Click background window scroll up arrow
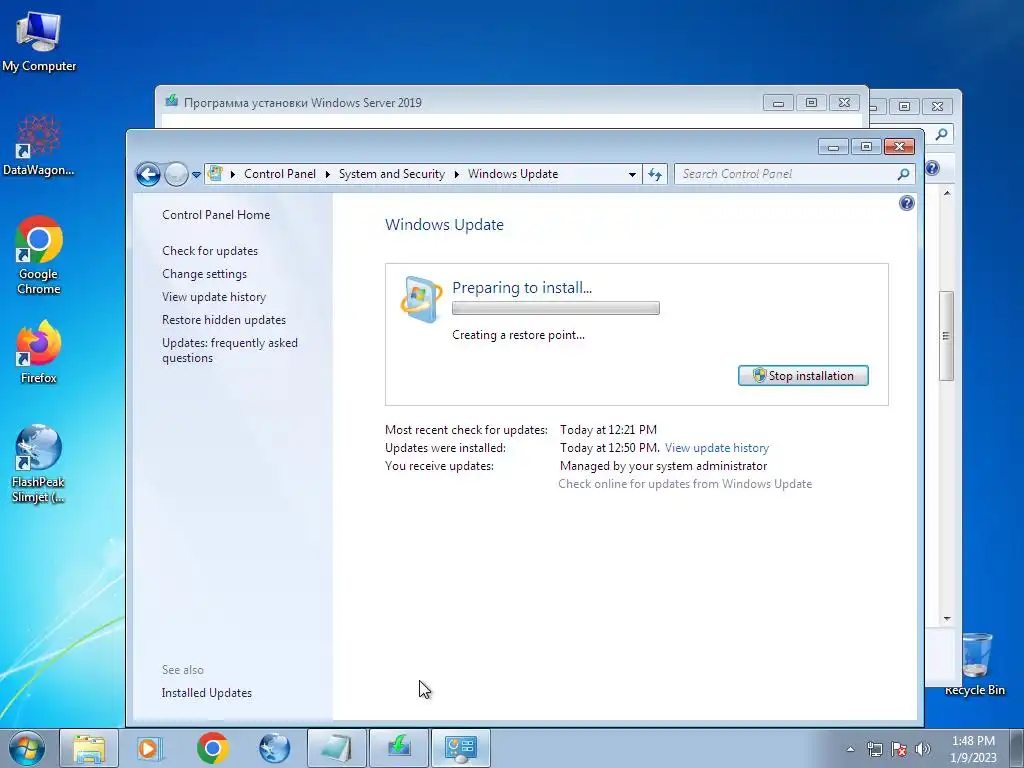 click(x=947, y=194)
